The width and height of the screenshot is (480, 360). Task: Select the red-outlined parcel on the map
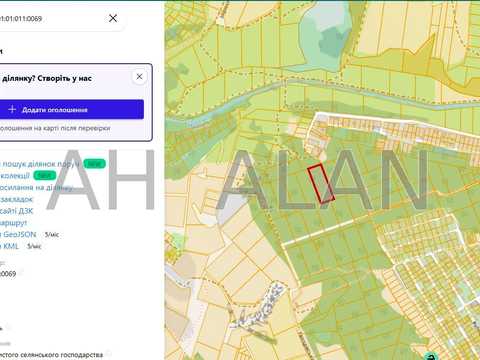321,183
